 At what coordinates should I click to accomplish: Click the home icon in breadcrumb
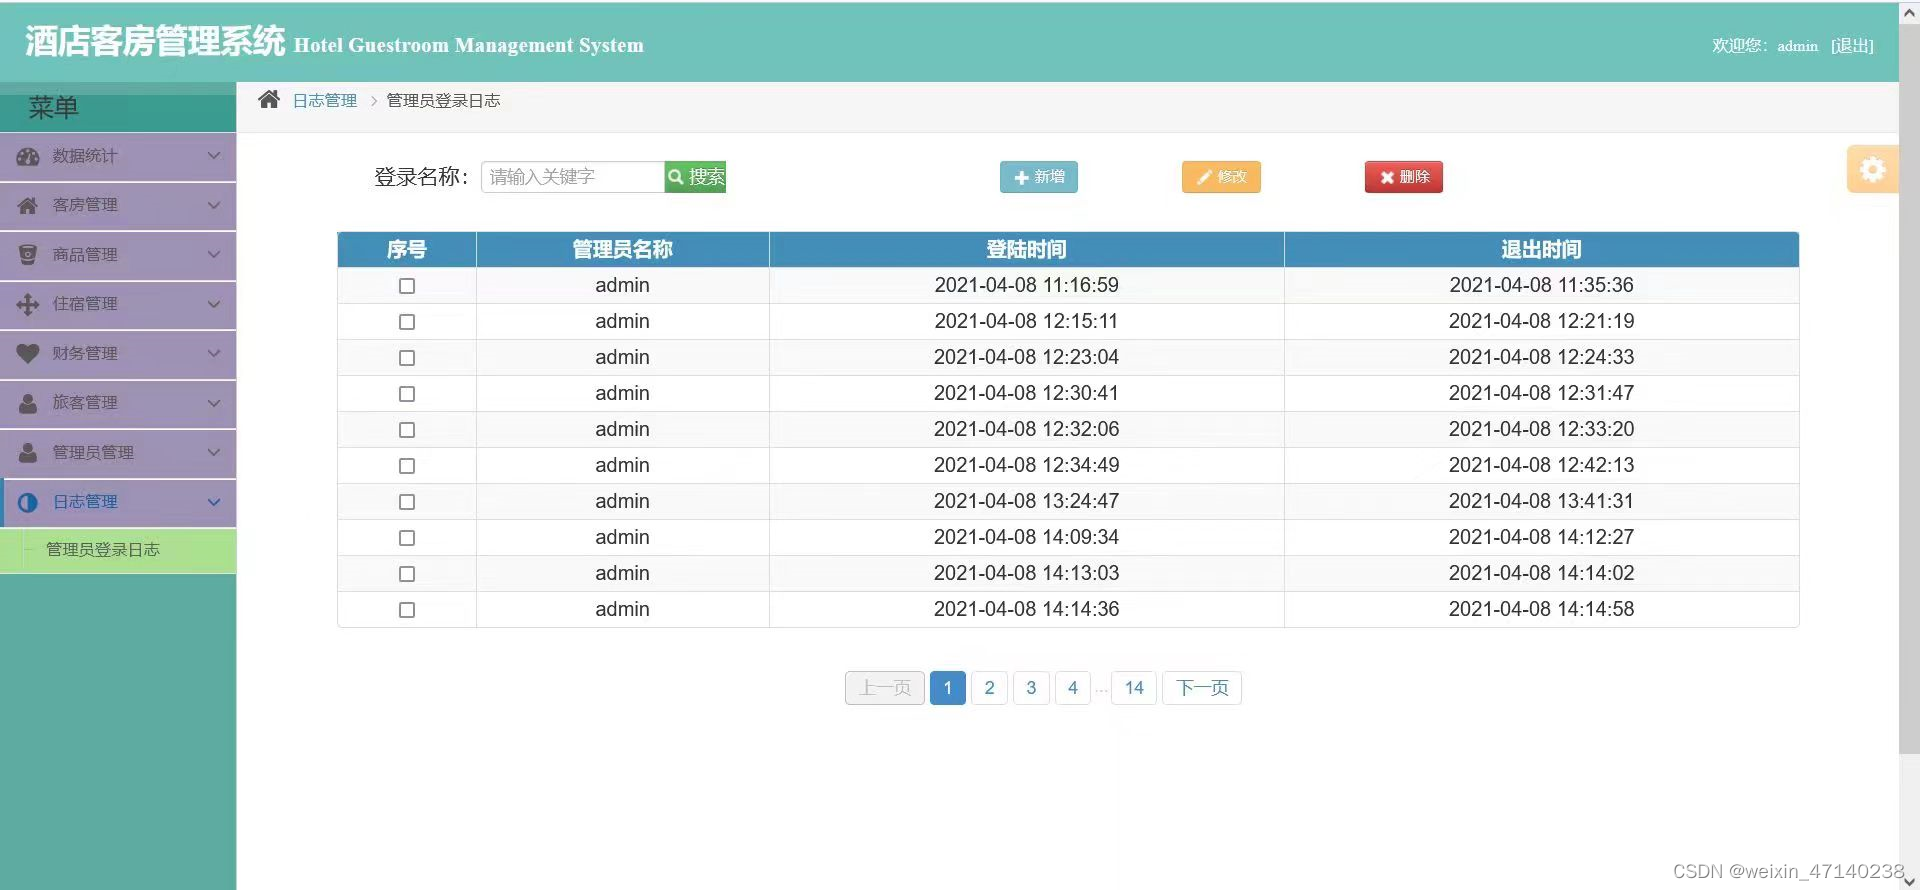[x=268, y=100]
